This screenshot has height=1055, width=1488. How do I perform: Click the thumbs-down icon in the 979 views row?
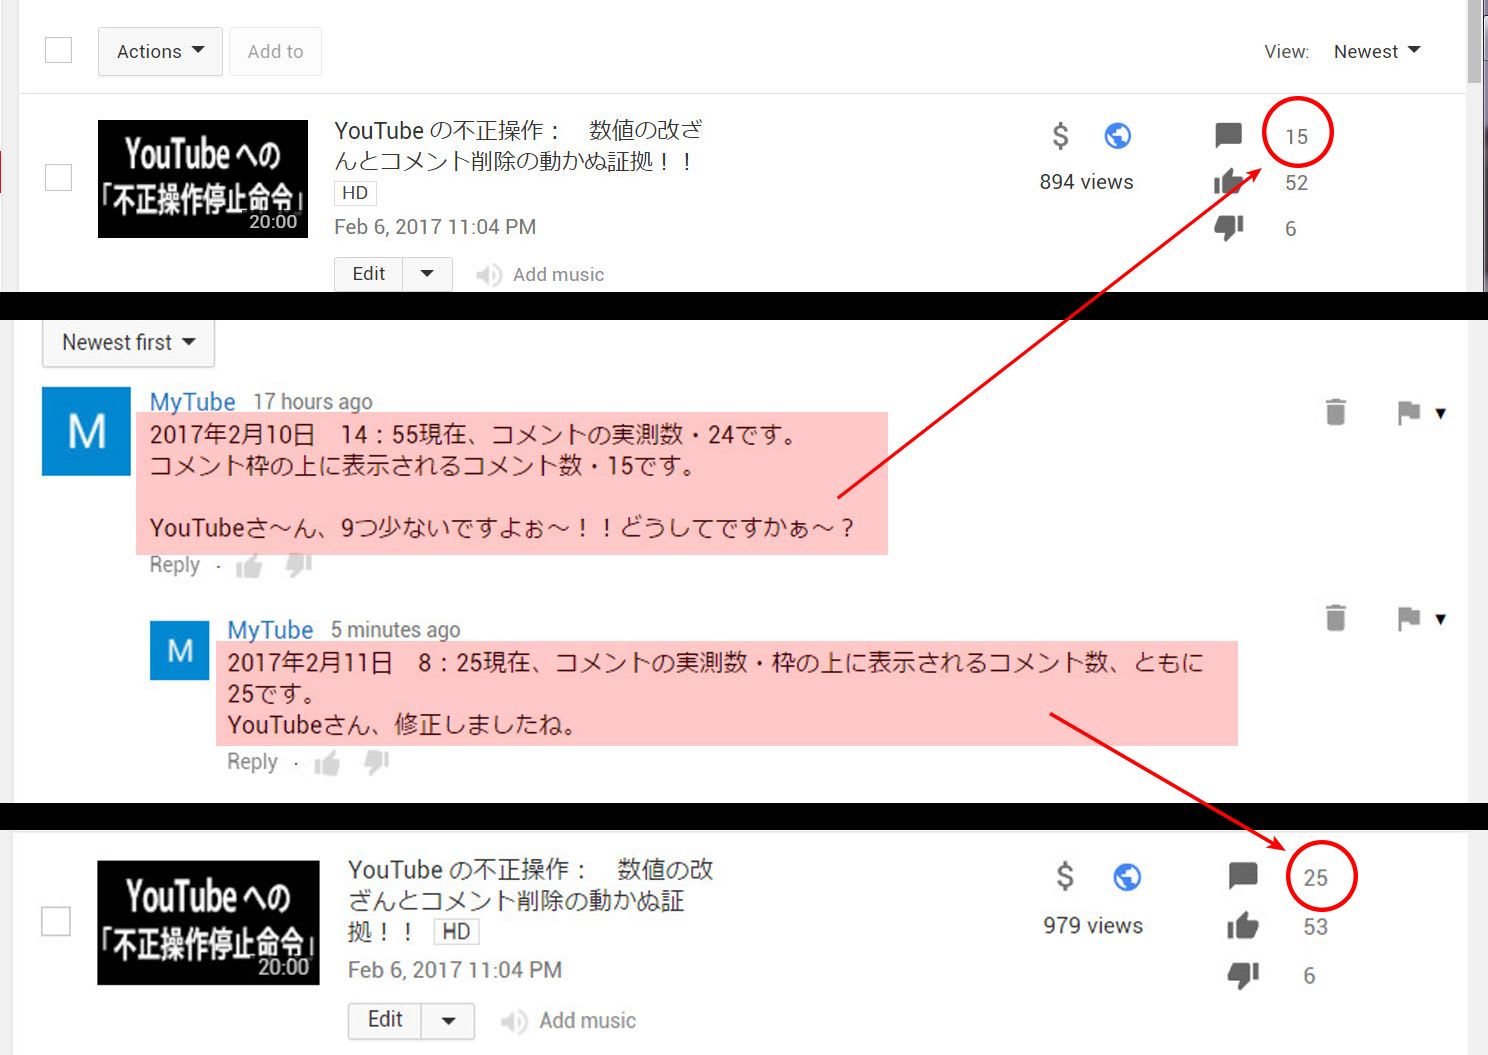(x=1243, y=974)
